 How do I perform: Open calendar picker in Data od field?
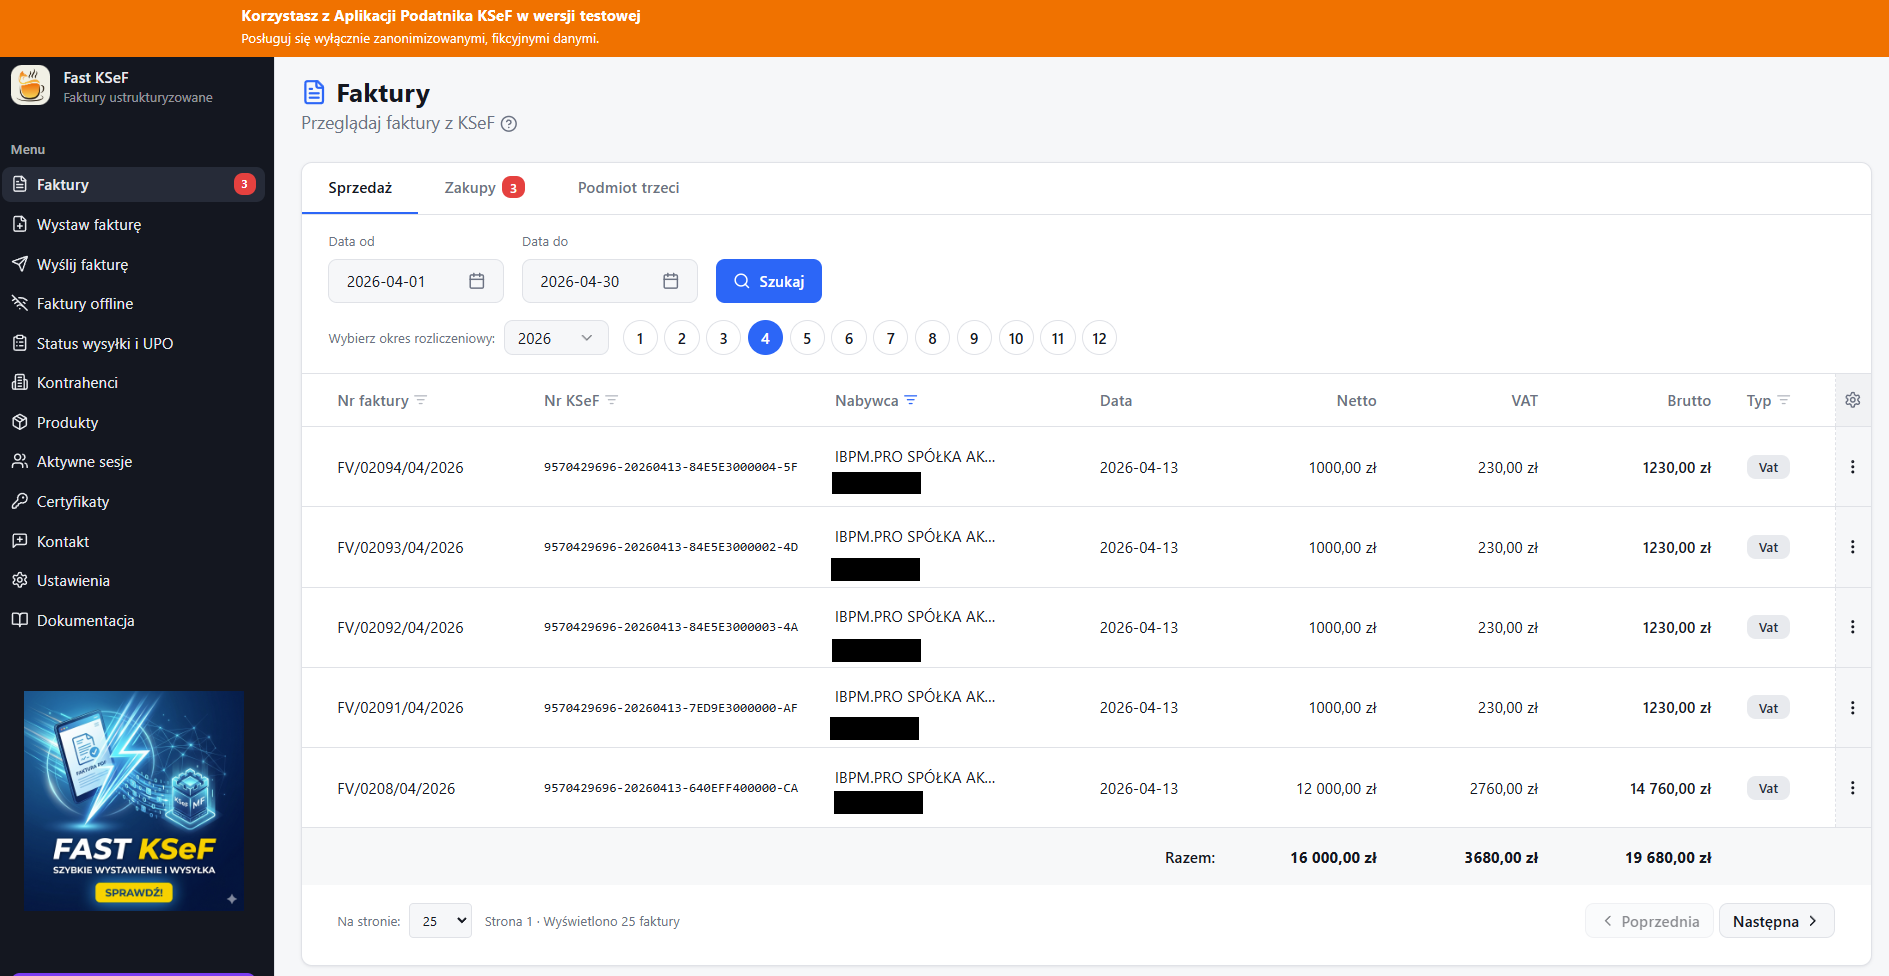(477, 282)
